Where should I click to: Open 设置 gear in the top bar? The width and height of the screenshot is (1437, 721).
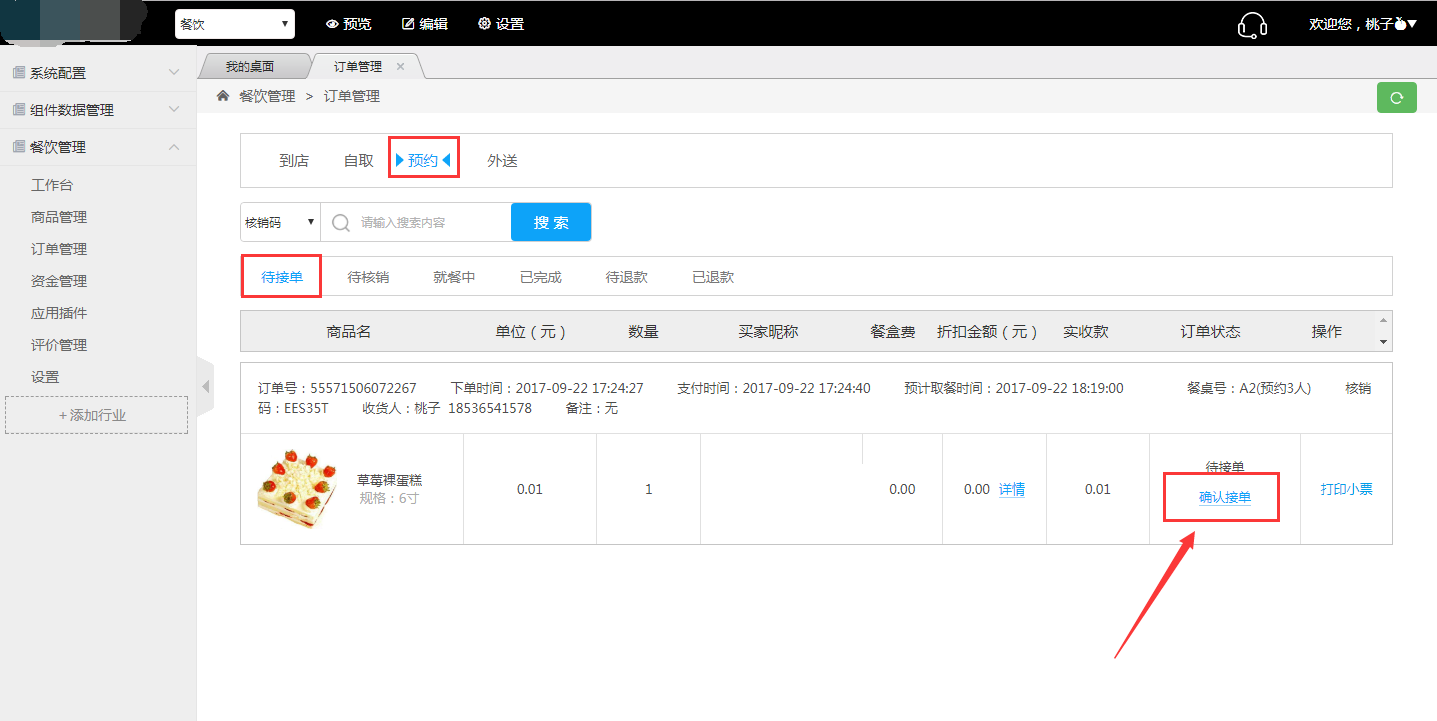click(x=501, y=24)
